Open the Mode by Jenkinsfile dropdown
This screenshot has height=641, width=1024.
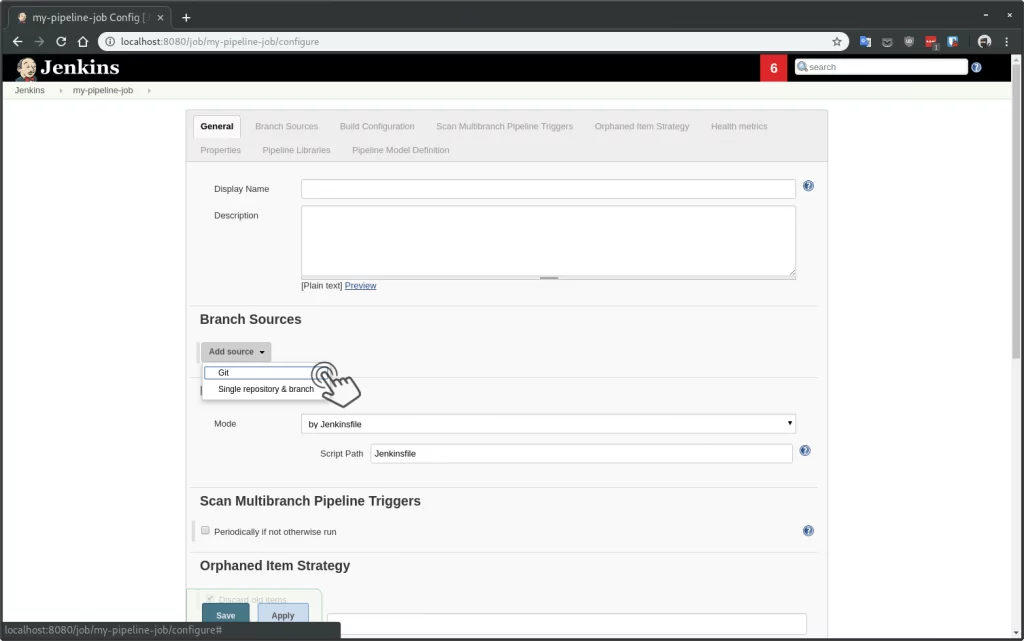(x=548, y=424)
